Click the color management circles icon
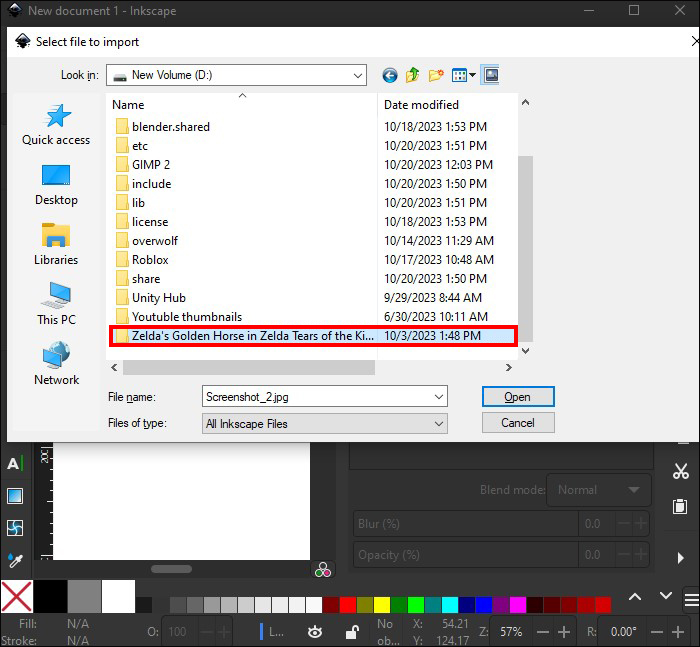The height and width of the screenshot is (647, 700). click(322, 570)
